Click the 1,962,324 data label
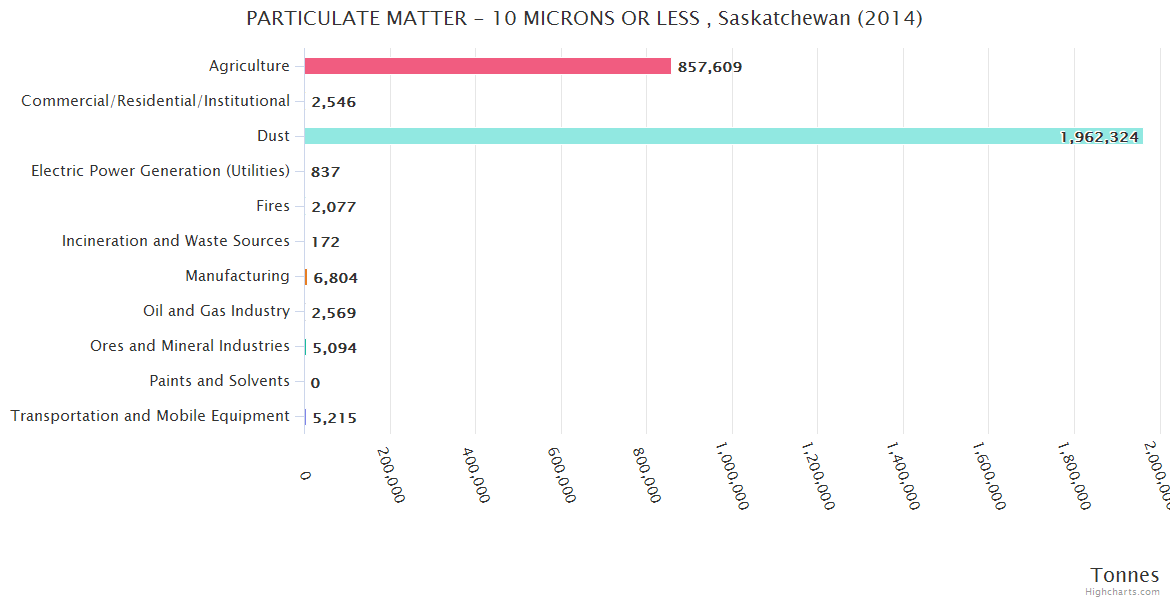Image resolution: width=1170 pixels, height=600 pixels. click(x=1099, y=137)
